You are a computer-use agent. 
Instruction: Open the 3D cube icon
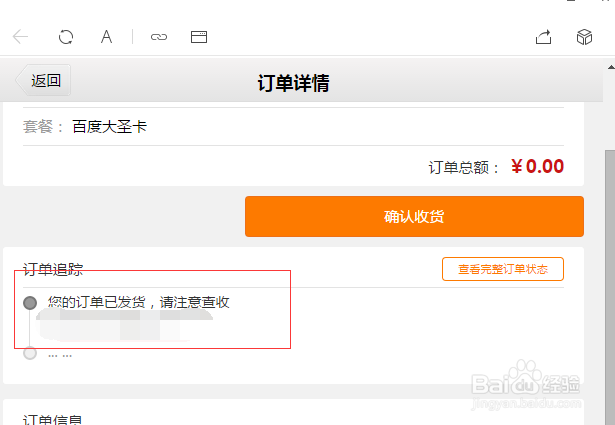point(584,37)
